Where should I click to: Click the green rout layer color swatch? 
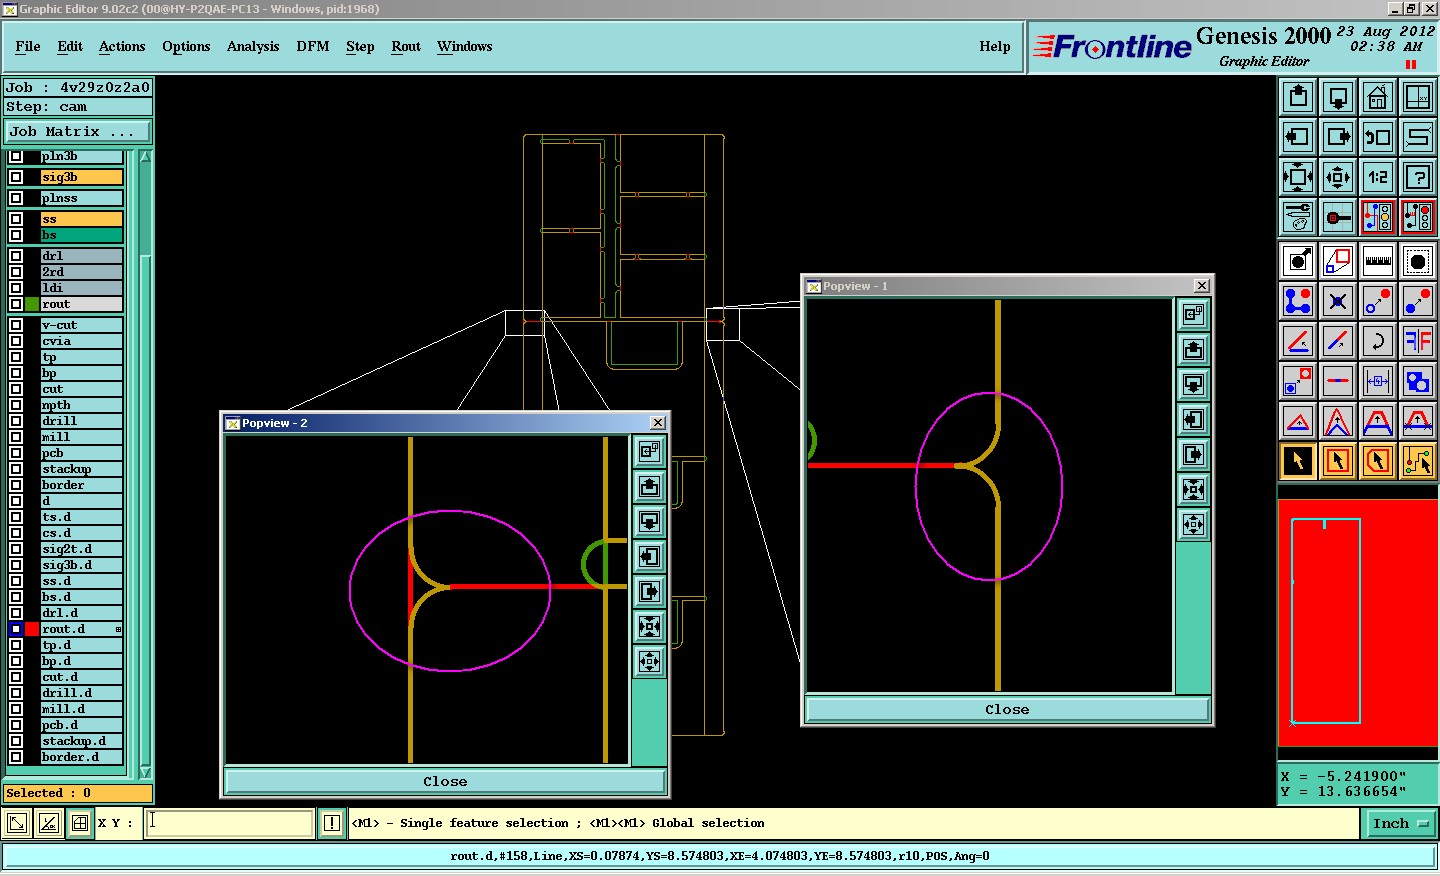click(32, 304)
